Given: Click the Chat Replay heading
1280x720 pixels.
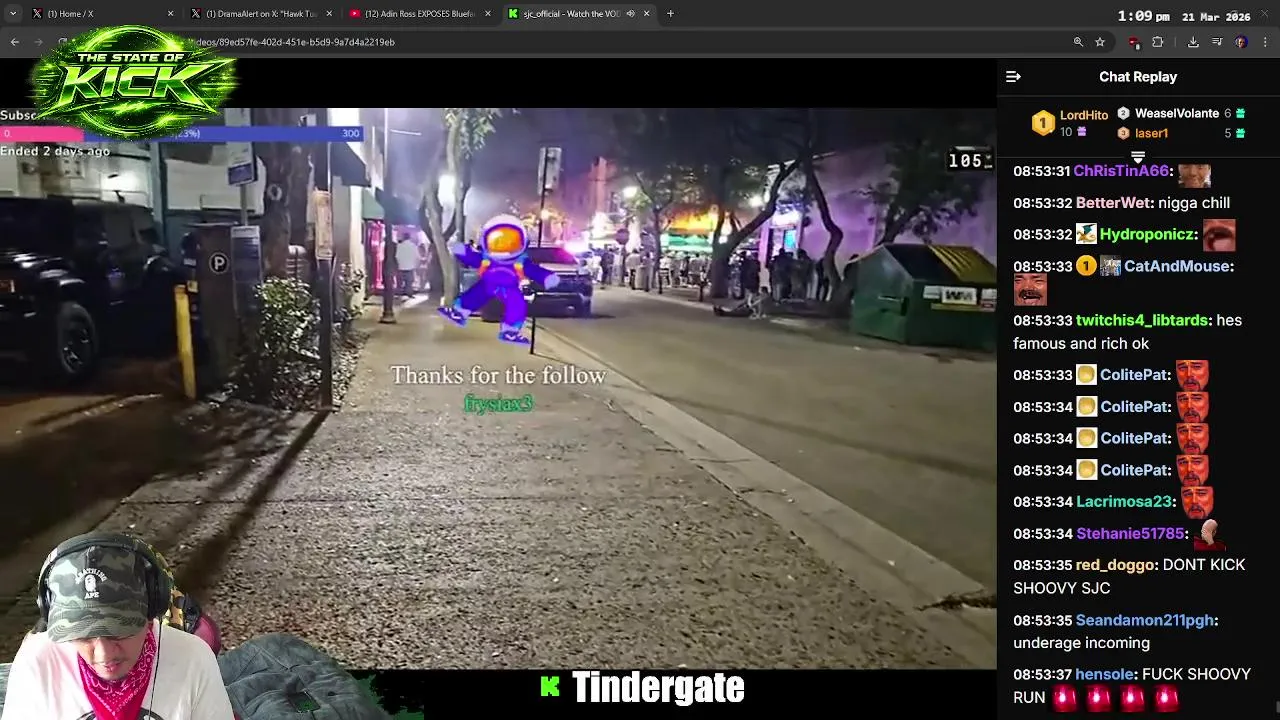Looking at the screenshot, I should (1138, 77).
